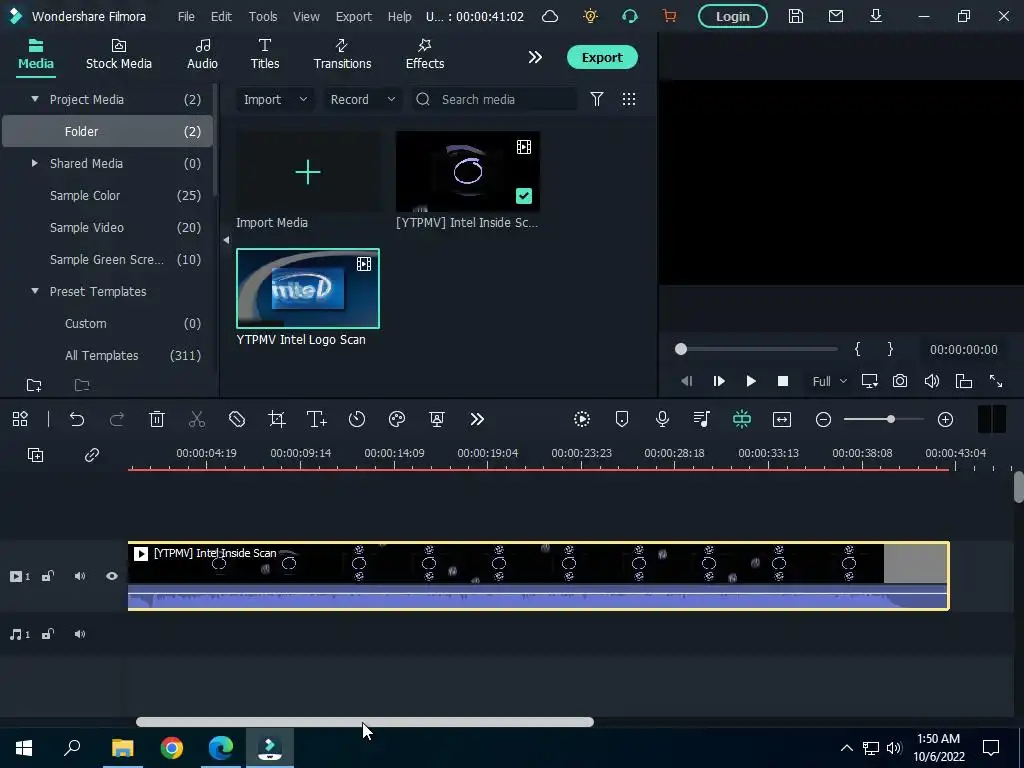Collapse media panel side arrow

(x=226, y=240)
